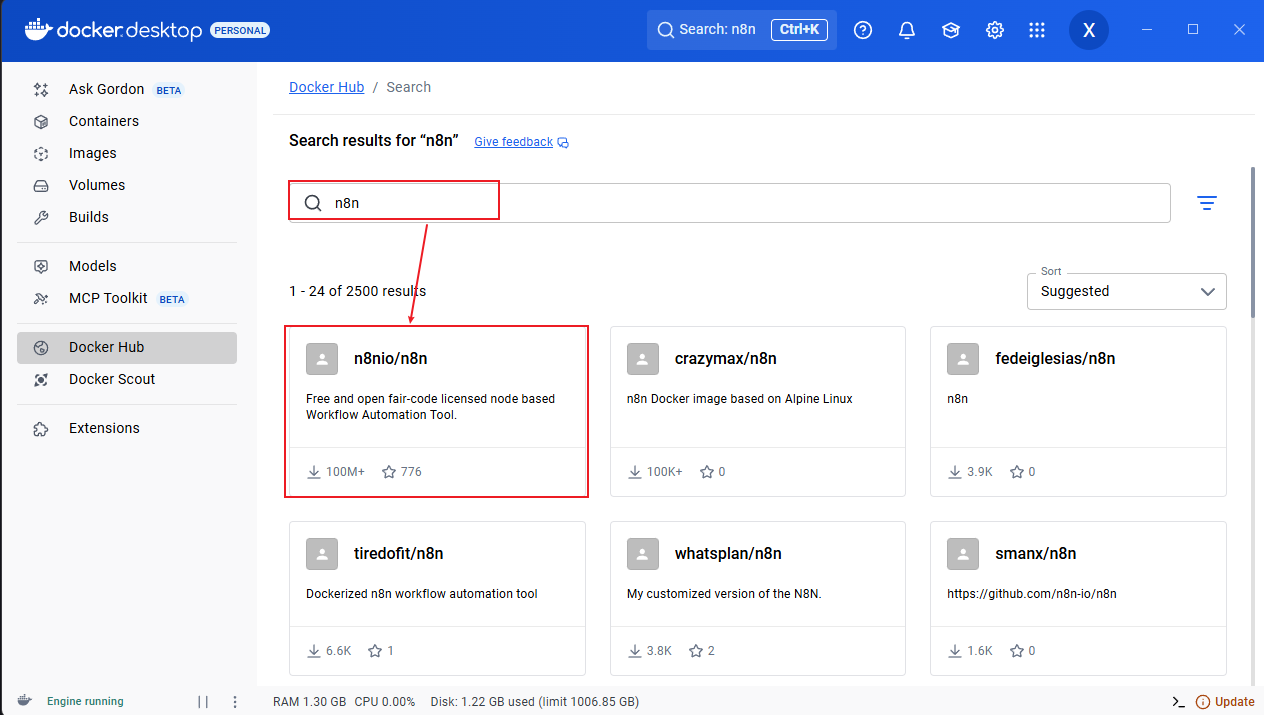This screenshot has width=1264, height=715.
Task: Click the Update button in status bar
Action: click(x=1225, y=701)
